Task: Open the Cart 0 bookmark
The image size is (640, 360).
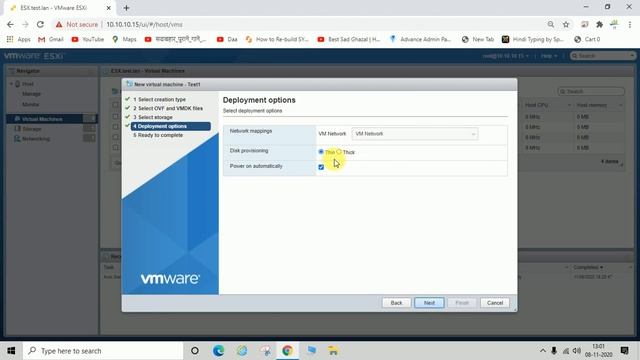Action: tap(587, 39)
